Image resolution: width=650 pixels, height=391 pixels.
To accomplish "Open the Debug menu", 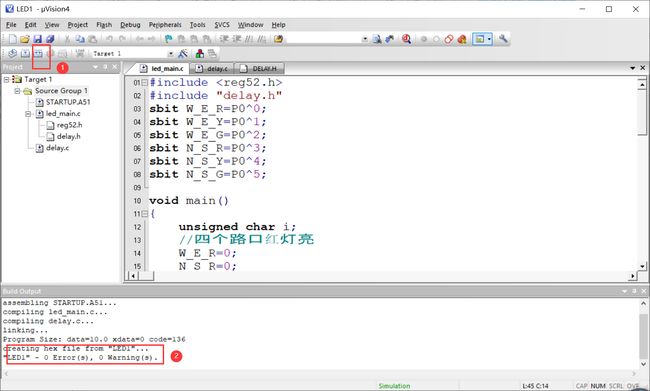I will coord(130,25).
